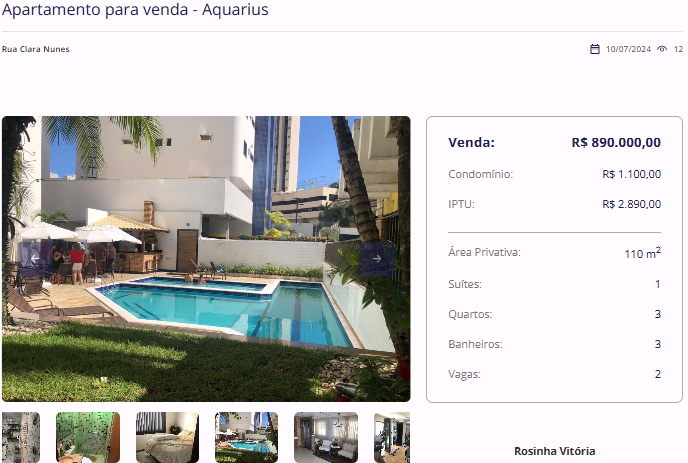Click the Rua Clara Nunes address
The height and width of the screenshot is (463, 688).
tap(36, 49)
